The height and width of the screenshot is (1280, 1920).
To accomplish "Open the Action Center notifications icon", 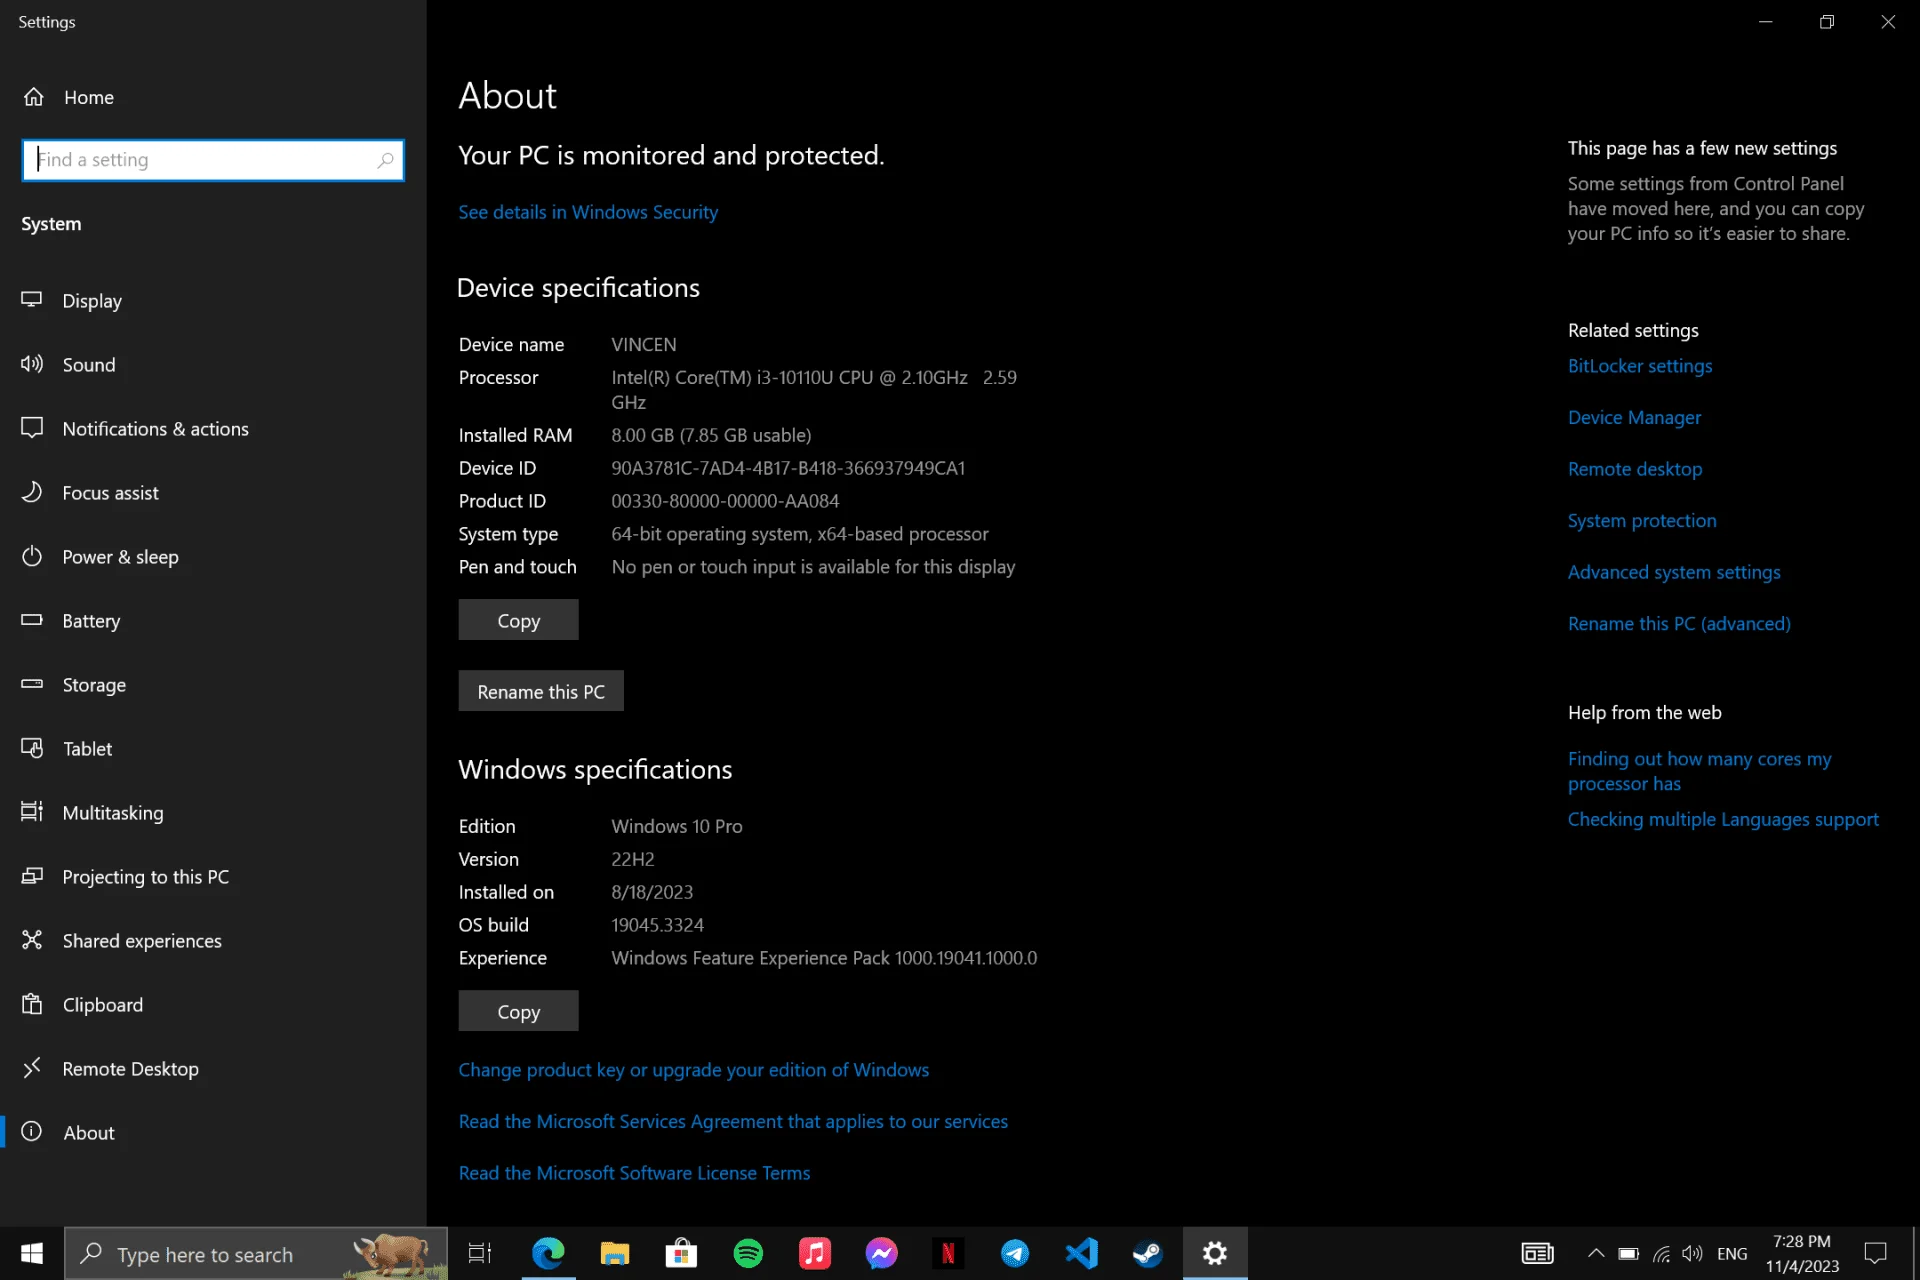I will [1876, 1253].
